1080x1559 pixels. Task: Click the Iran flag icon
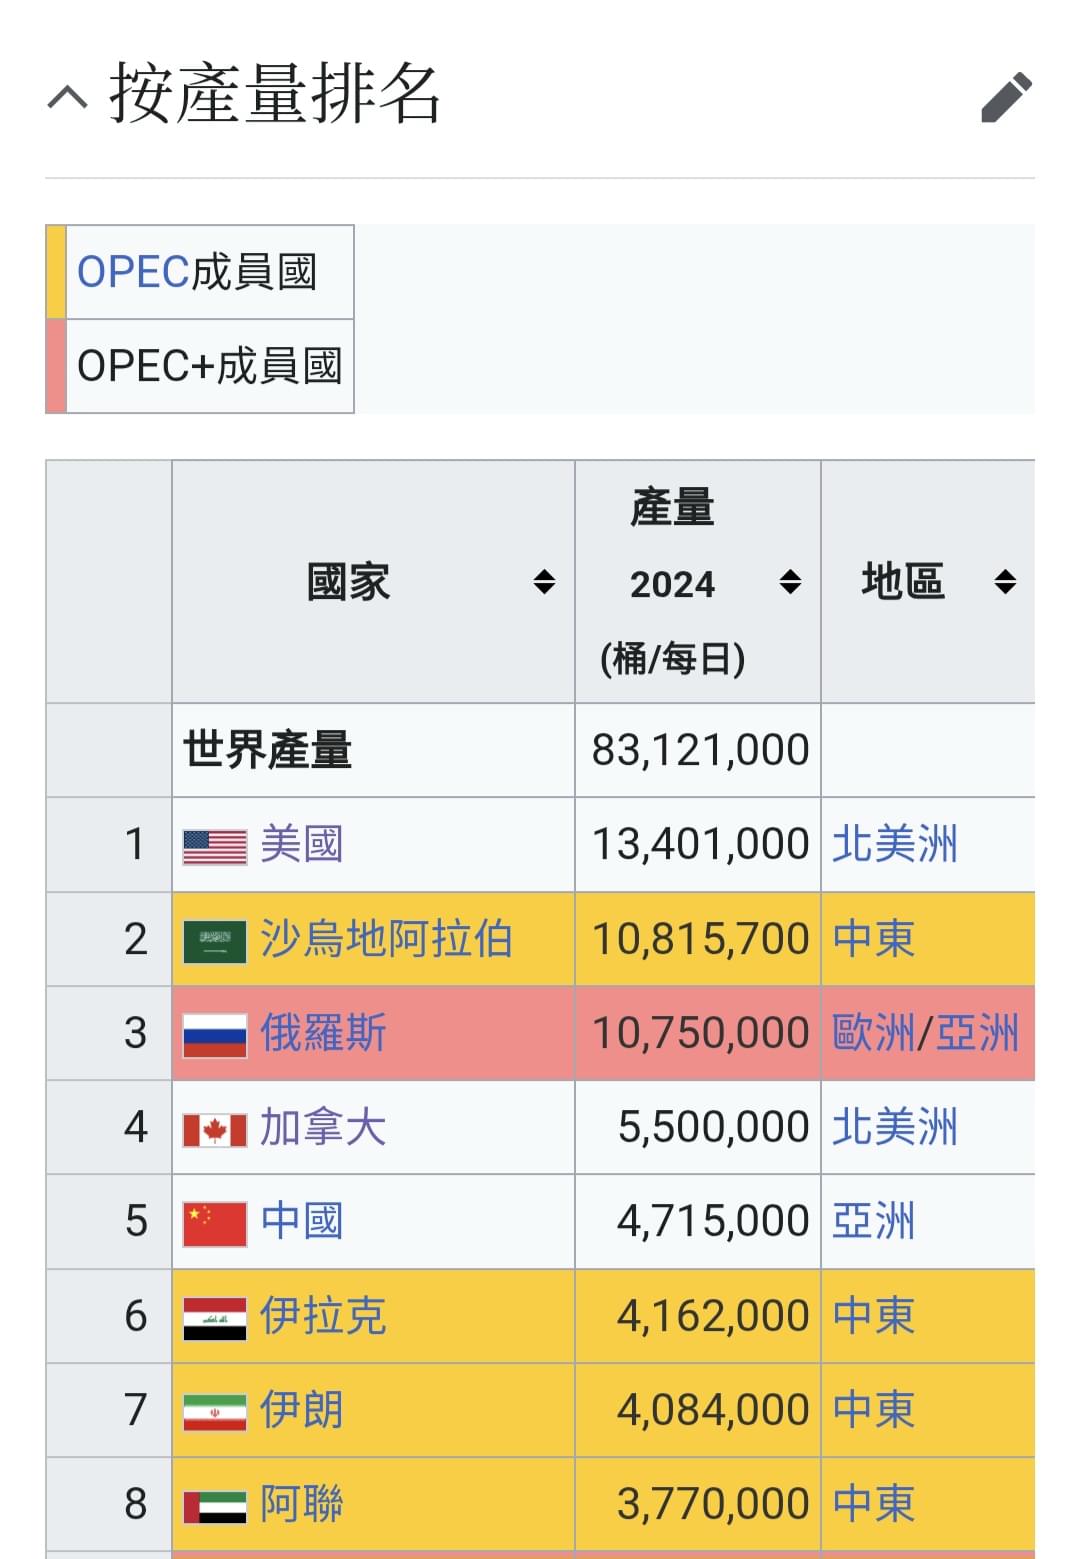[x=215, y=1412]
